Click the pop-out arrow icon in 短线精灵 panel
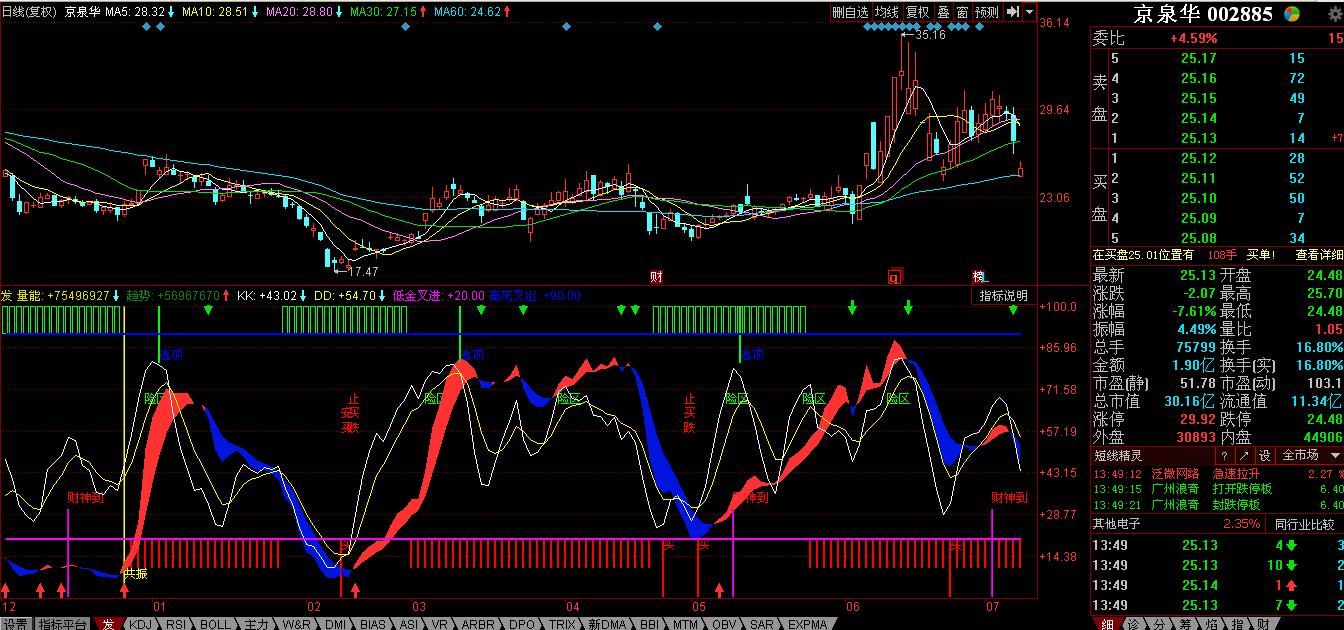Viewport: 1344px width, 630px height. click(1244, 455)
